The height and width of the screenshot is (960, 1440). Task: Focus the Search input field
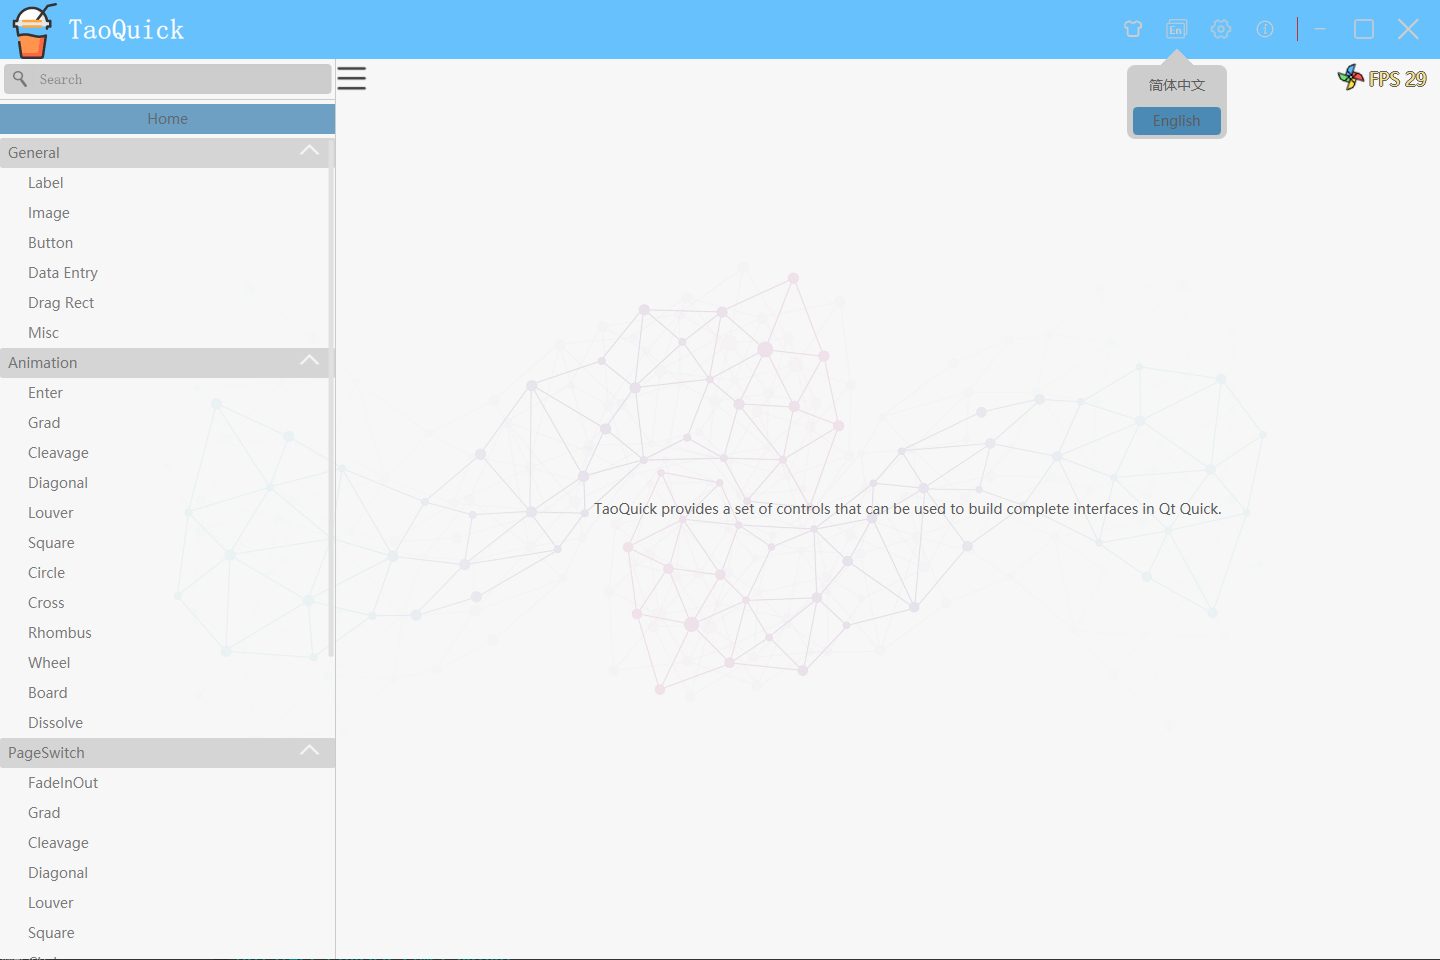coord(167,79)
